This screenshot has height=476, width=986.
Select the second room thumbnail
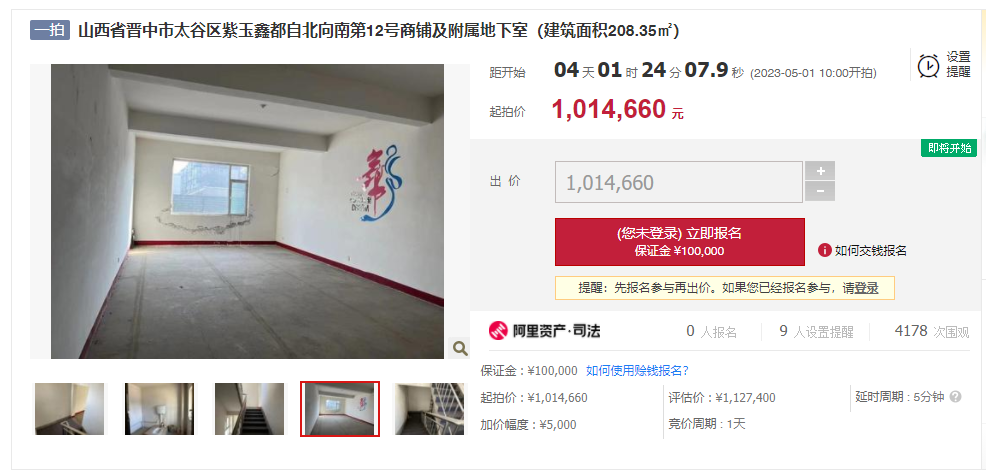[159, 409]
